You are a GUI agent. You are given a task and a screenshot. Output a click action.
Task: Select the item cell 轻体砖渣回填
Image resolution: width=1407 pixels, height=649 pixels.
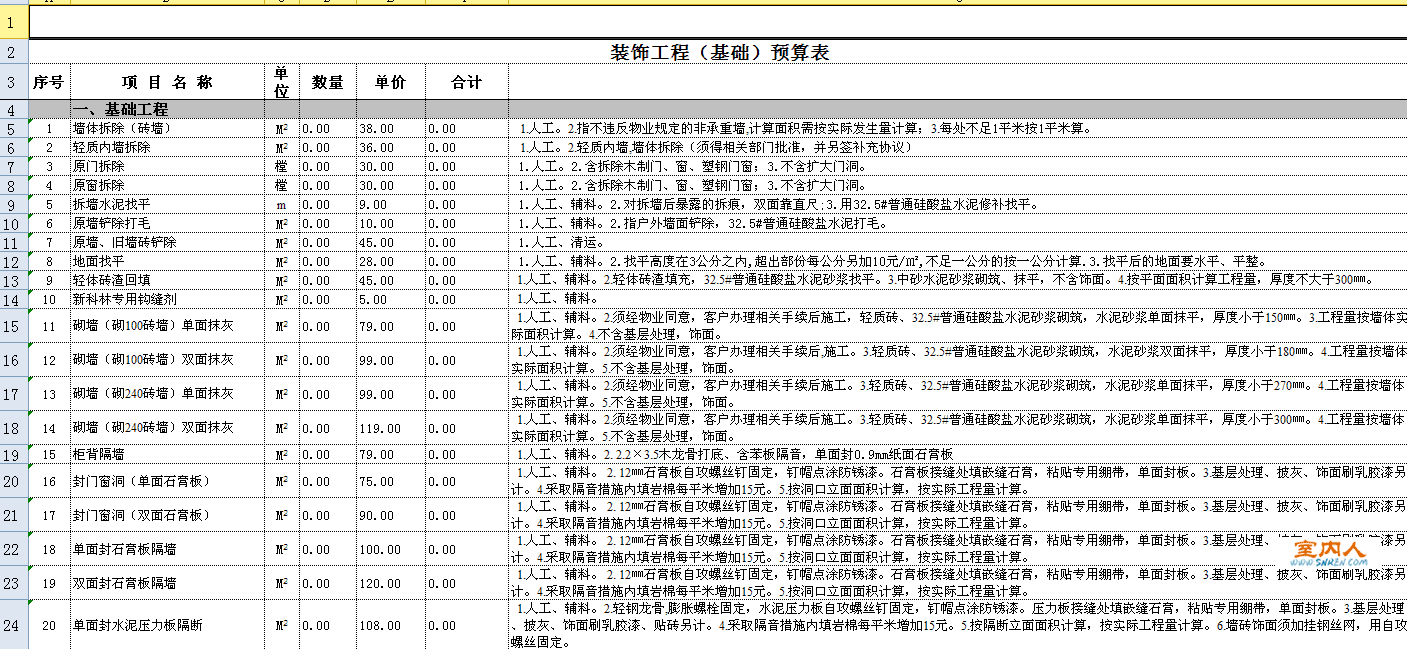point(167,281)
